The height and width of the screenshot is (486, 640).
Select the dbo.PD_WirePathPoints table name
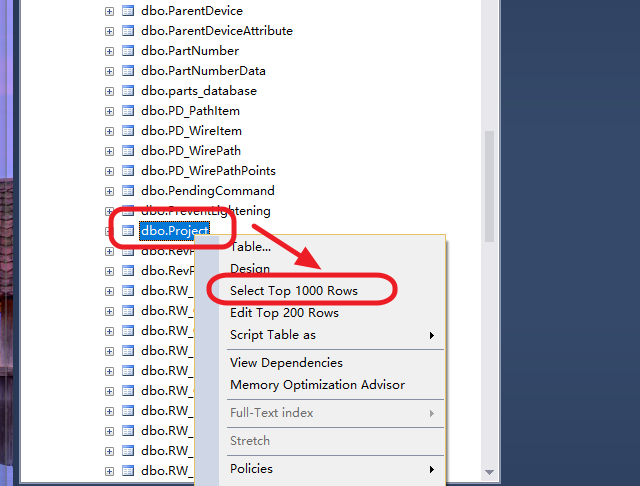tap(208, 171)
